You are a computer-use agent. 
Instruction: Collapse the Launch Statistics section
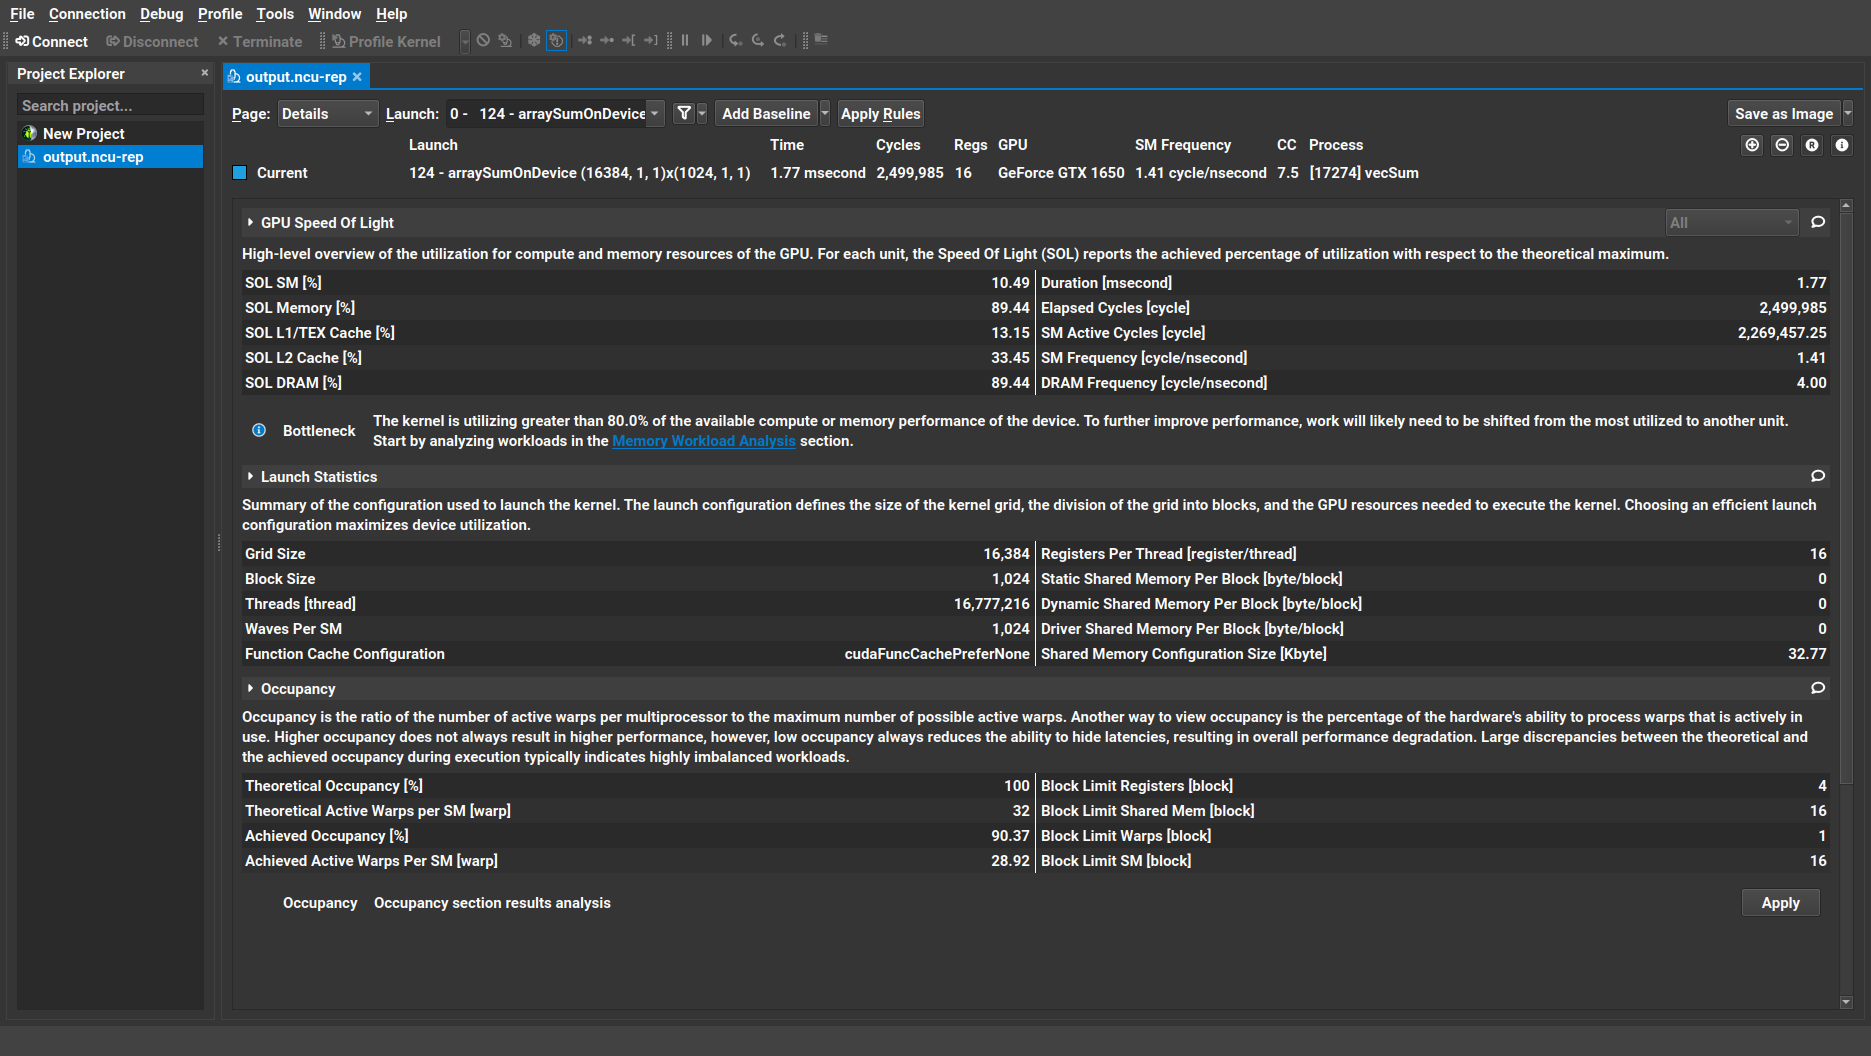click(250, 477)
